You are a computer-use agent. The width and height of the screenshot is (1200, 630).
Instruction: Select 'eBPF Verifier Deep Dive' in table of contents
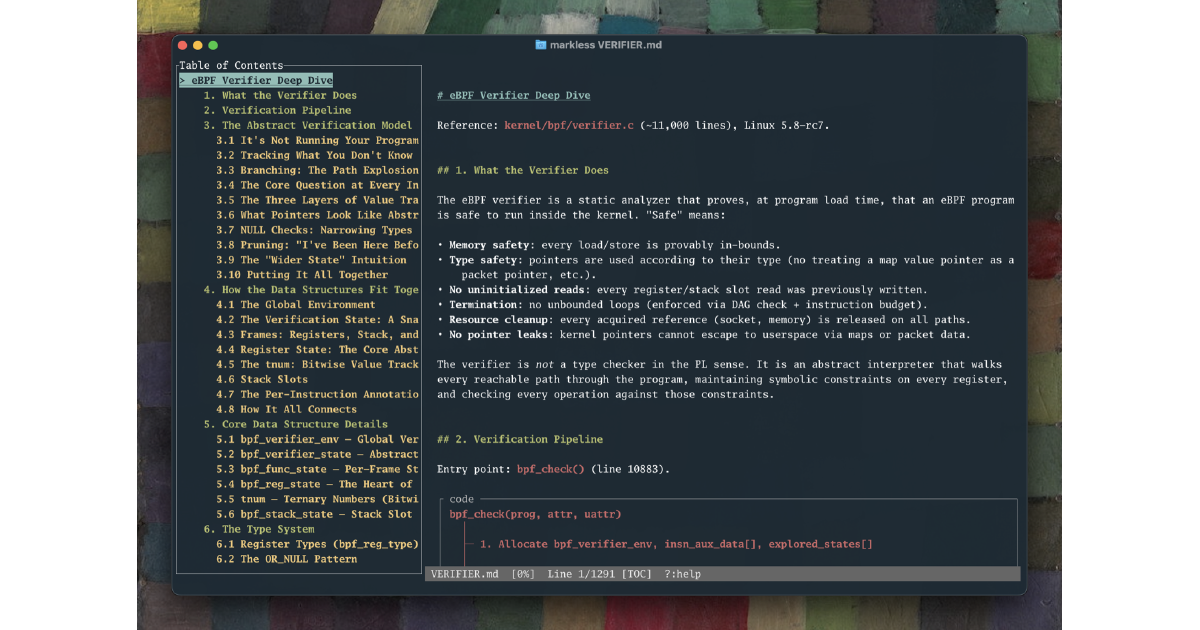(262, 81)
